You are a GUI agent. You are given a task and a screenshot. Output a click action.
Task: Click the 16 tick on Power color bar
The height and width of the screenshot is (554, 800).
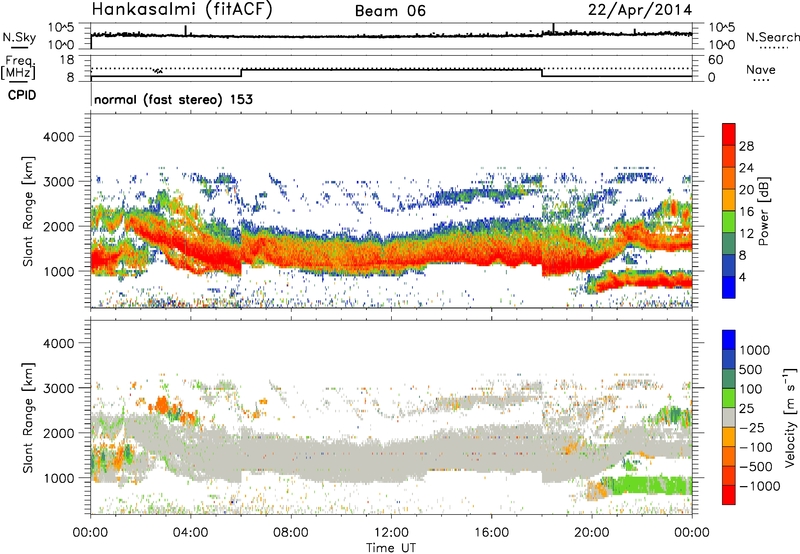(746, 212)
